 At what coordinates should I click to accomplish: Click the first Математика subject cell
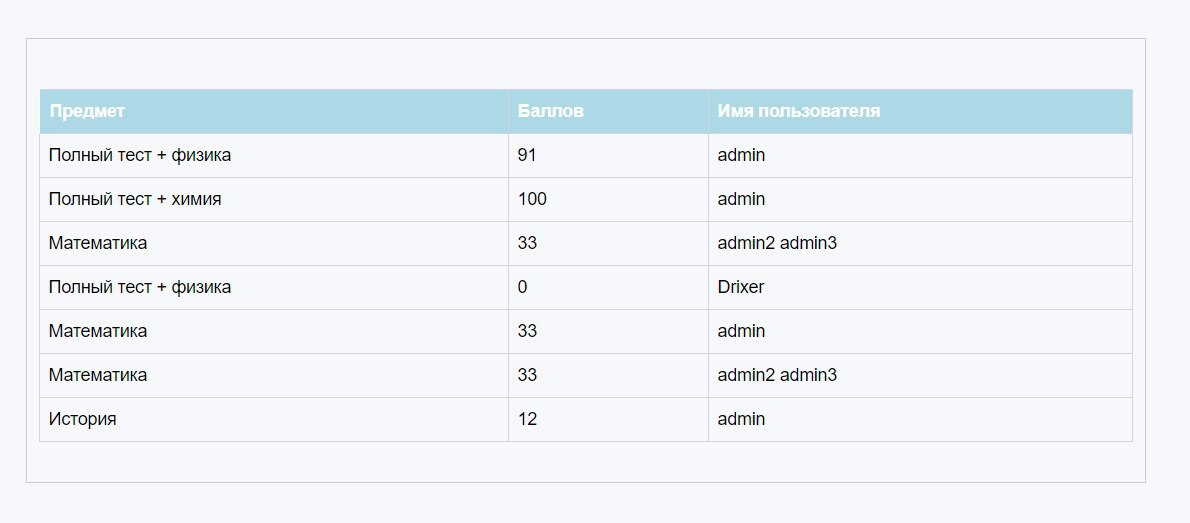tap(274, 244)
